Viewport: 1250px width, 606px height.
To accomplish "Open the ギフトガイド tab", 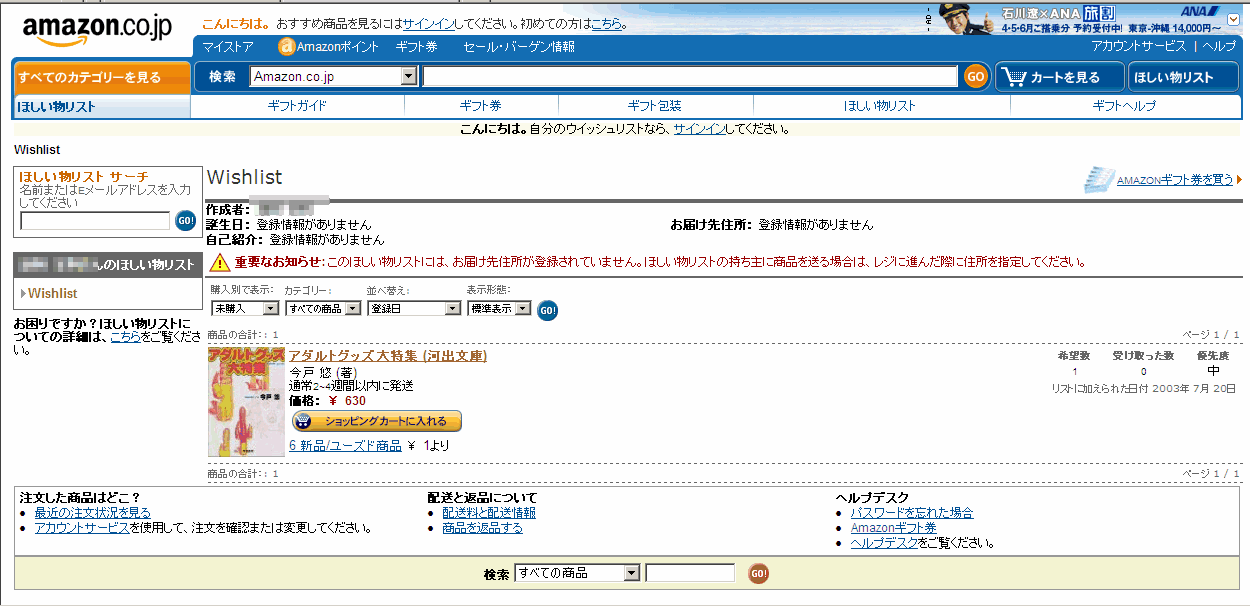I will pos(297,106).
